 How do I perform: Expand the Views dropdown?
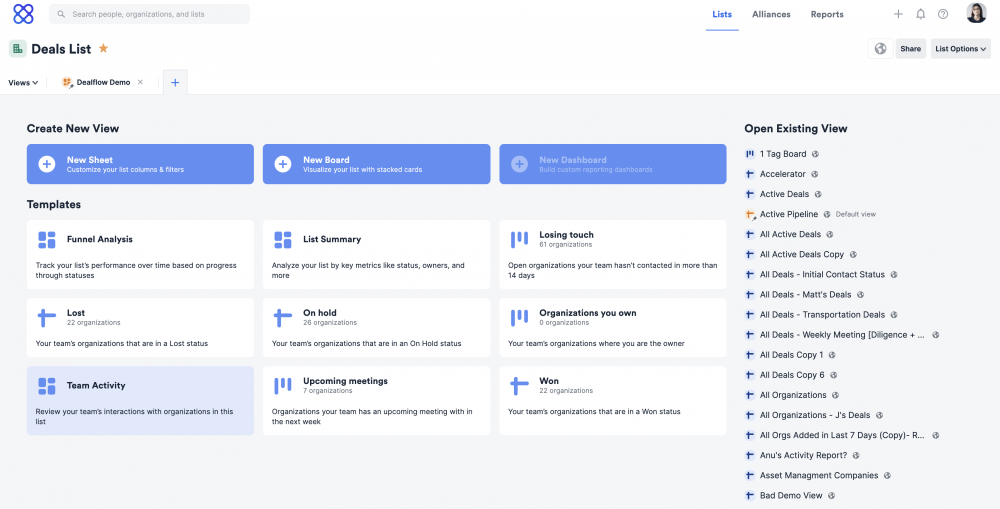tap(23, 82)
